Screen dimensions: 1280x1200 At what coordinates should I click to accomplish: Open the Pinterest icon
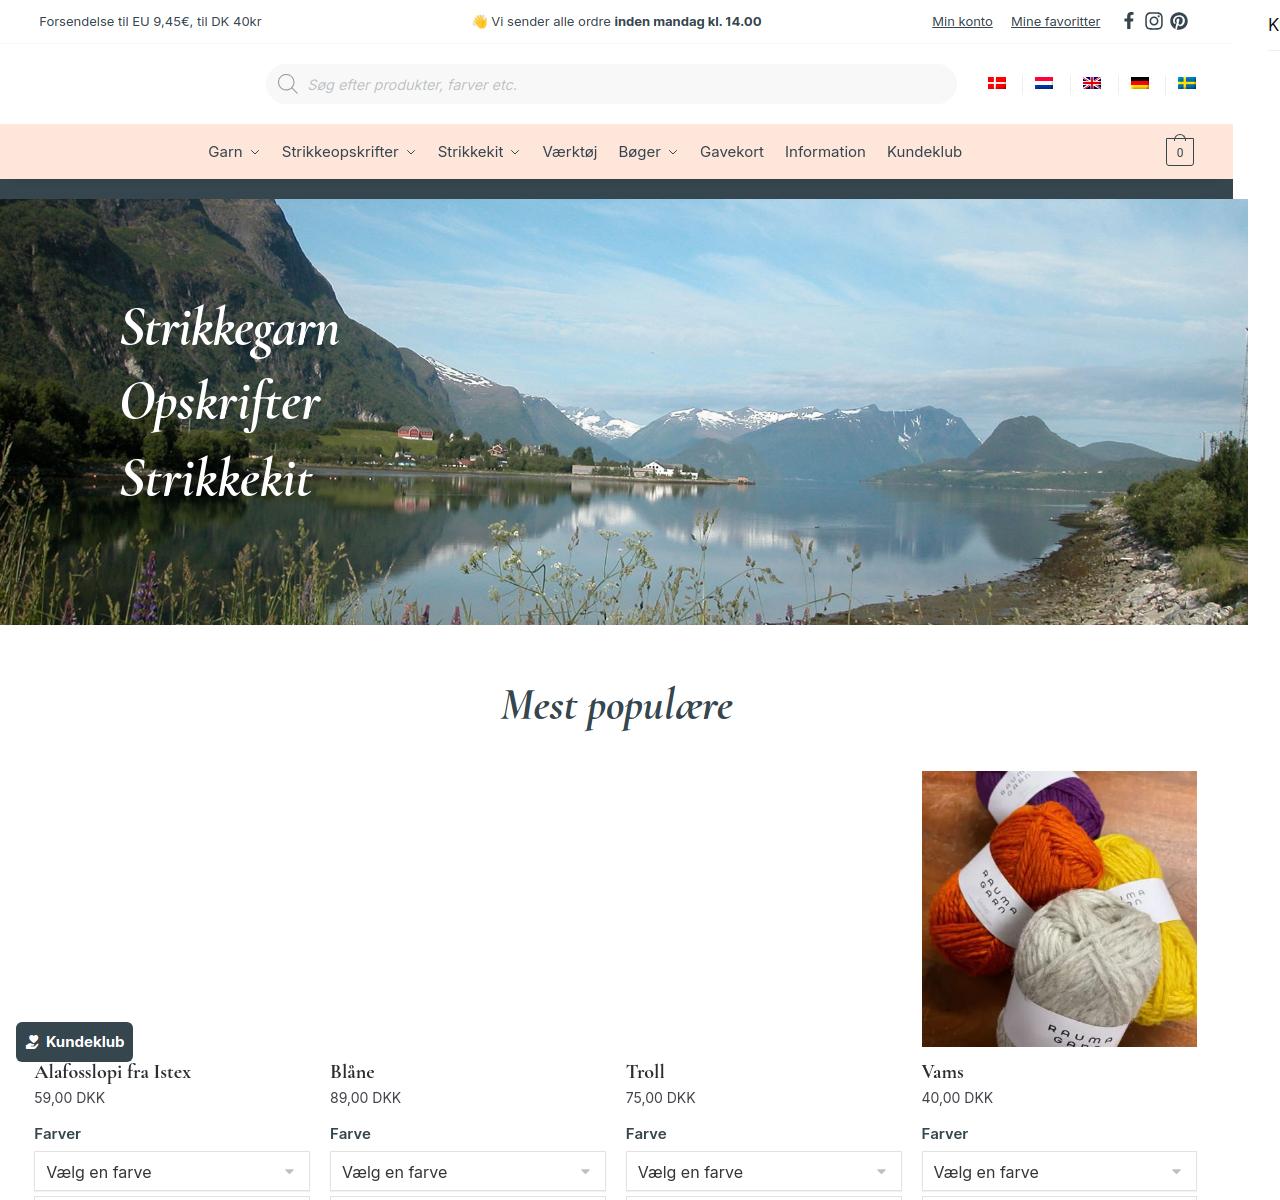click(x=1179, y=21)
